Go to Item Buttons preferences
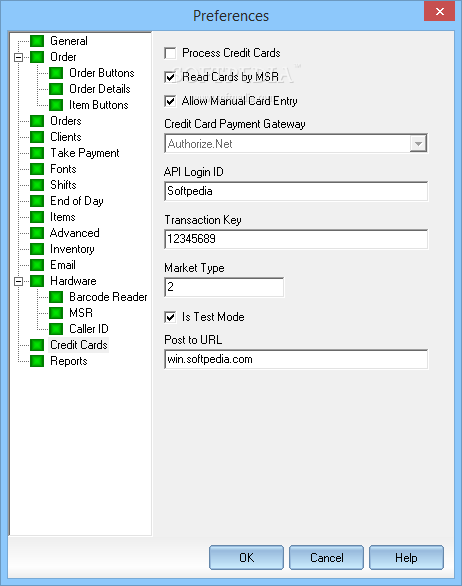Viewport: 462px width, 586px height. pyautogui.click(x=99, y=105)
